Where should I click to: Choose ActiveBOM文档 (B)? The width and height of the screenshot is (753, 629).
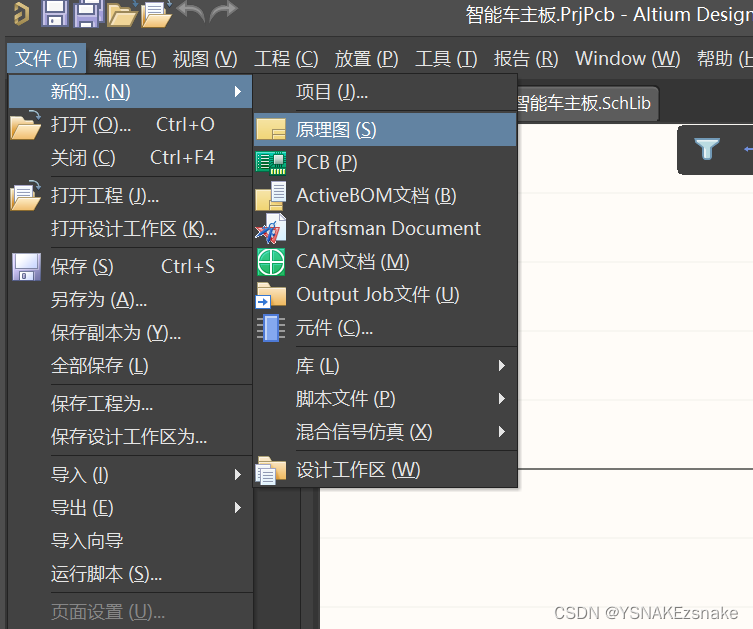pyautogui.click(x=386, y=195)
